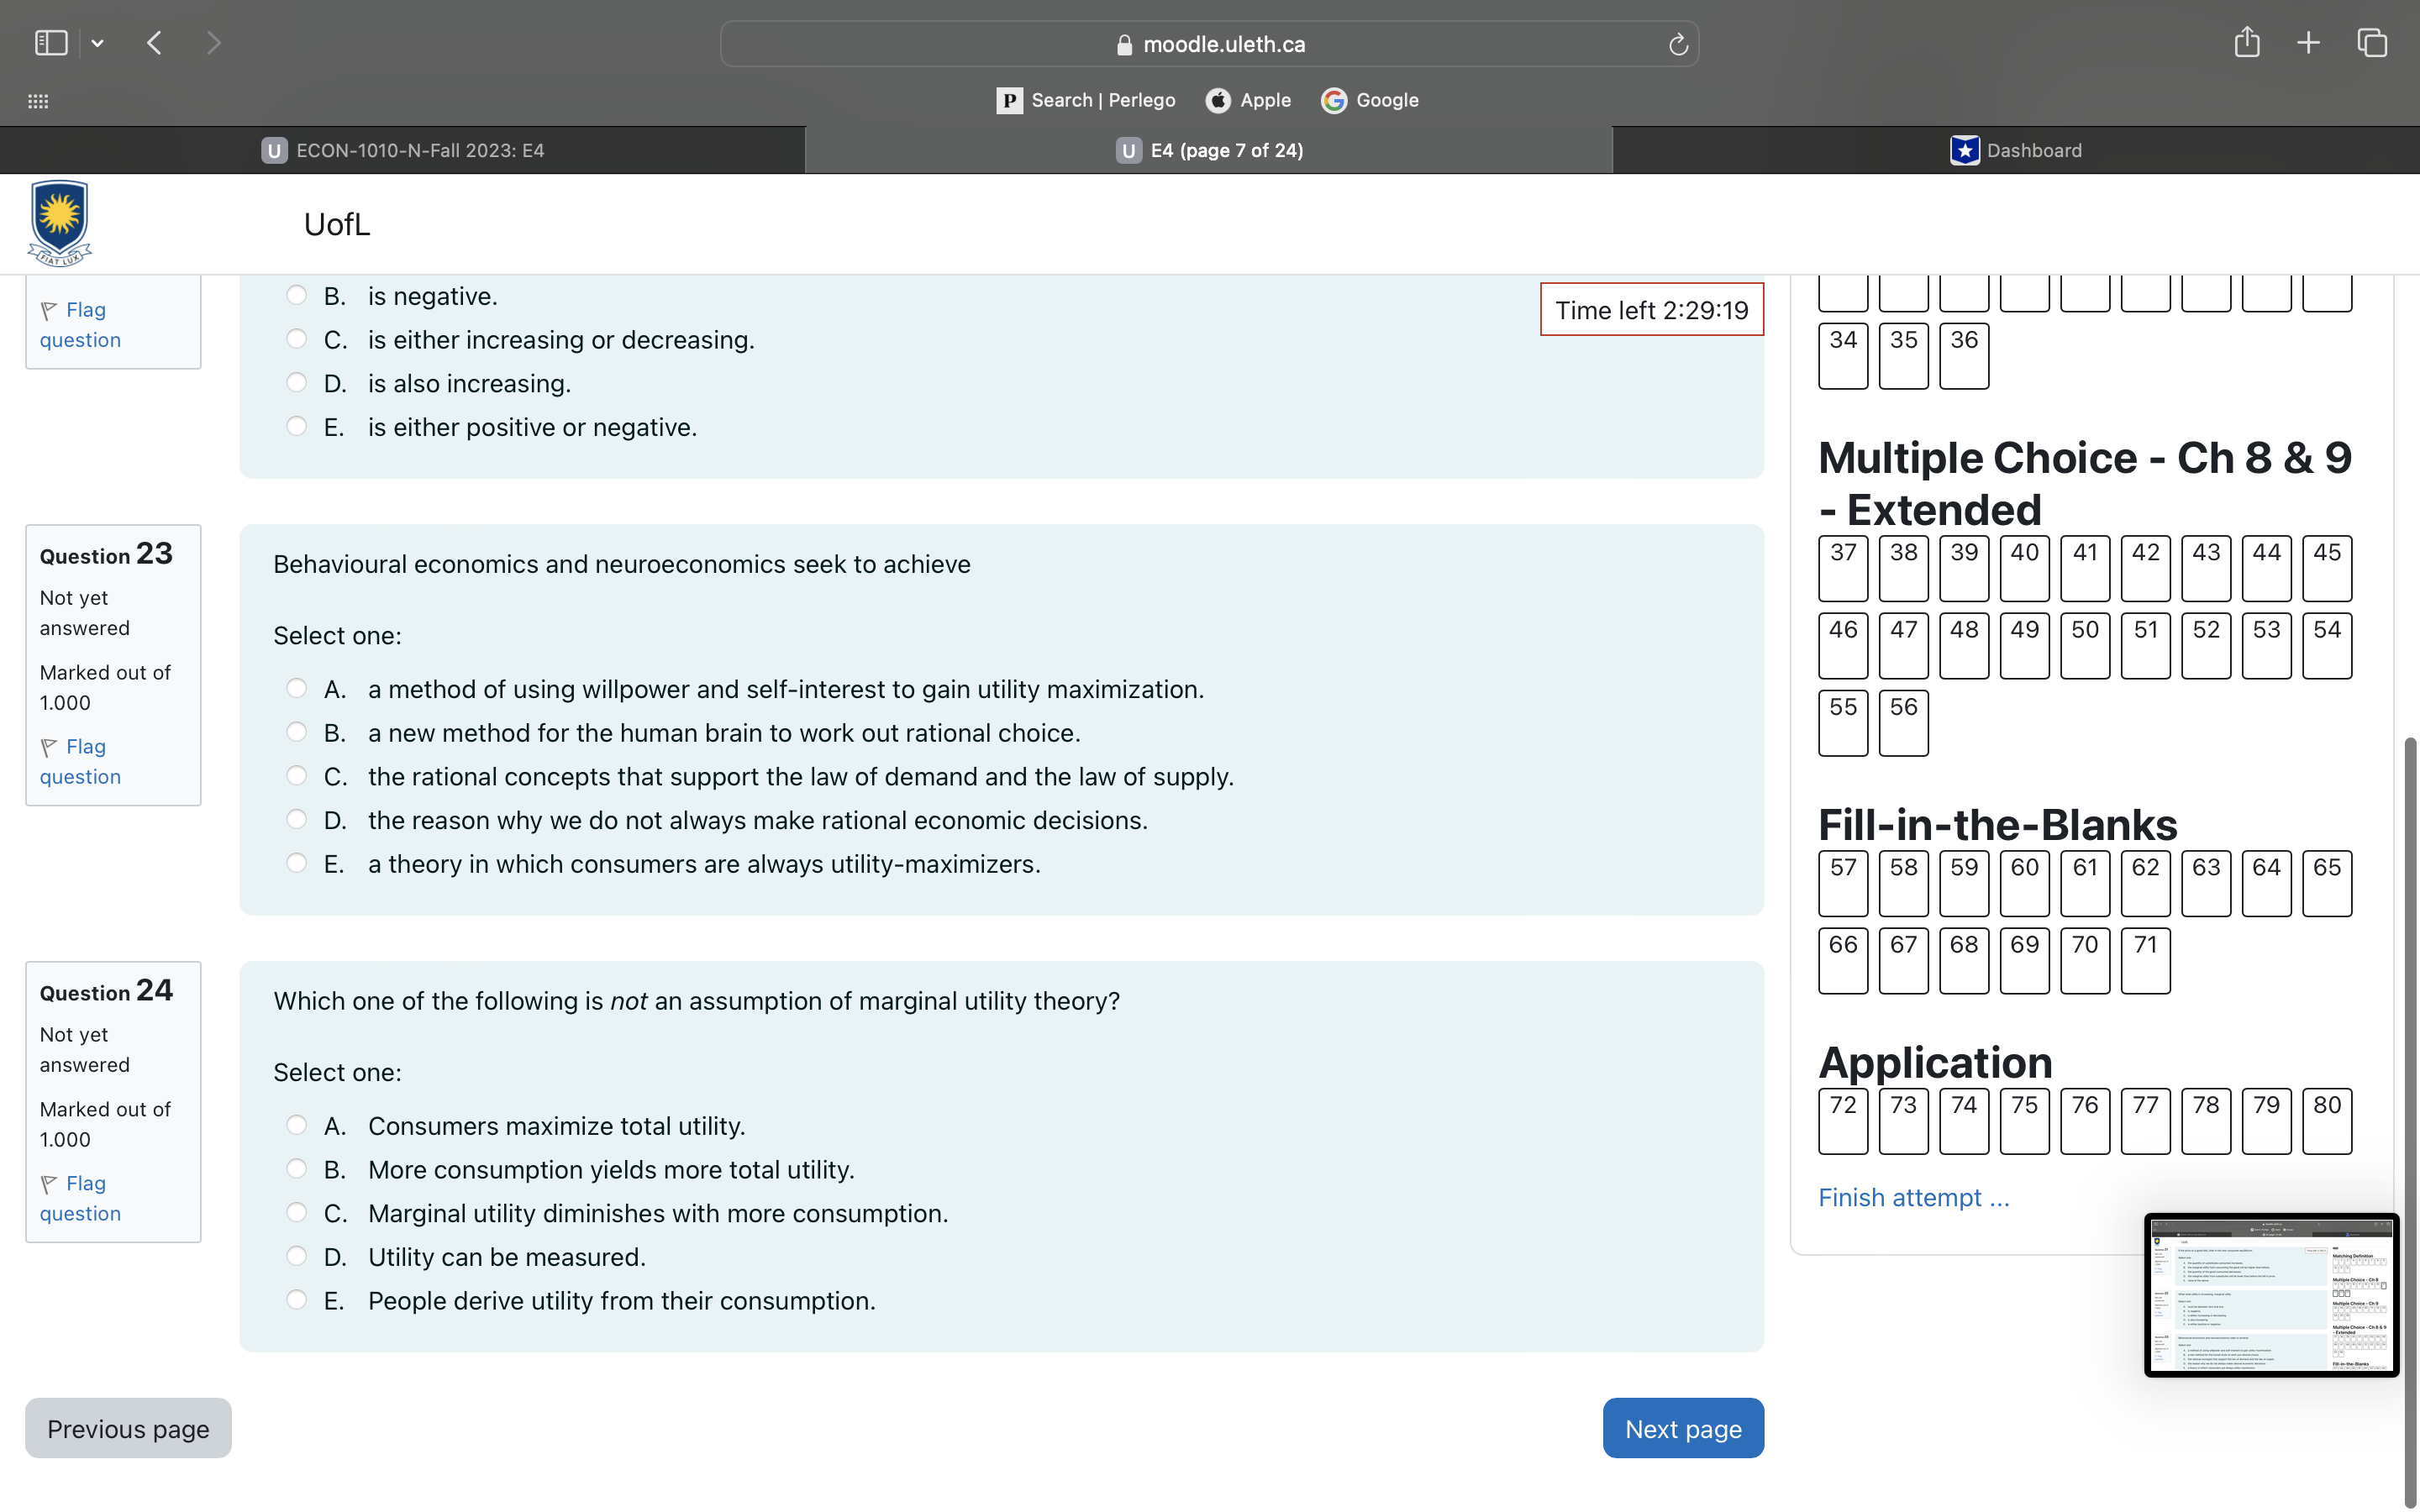Choose 'is also increasing' radio option
The width and height of the screenshot is (2420, 1512).
click(x=296, y=382)
